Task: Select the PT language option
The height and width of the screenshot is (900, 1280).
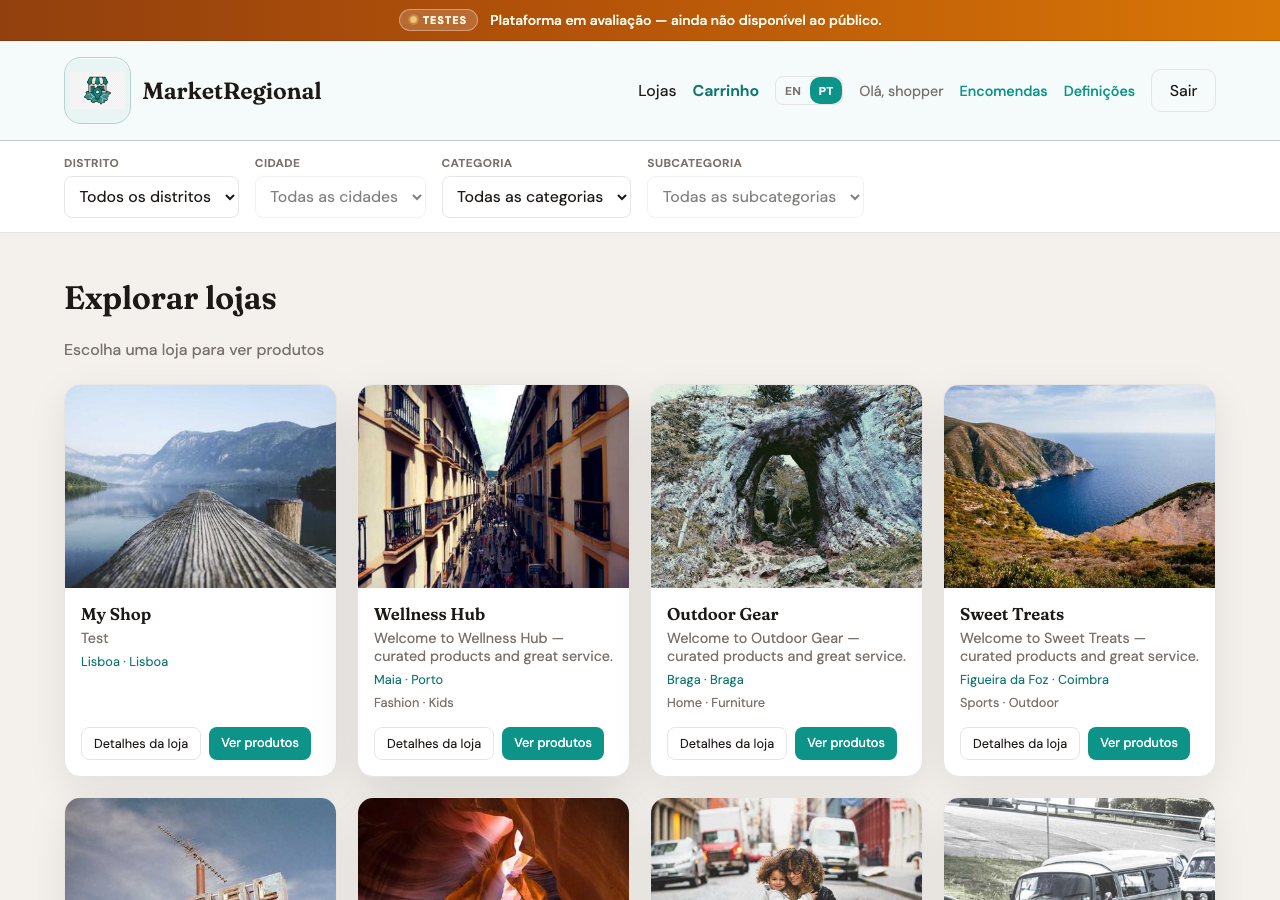Action: click(x=826, y=91)
